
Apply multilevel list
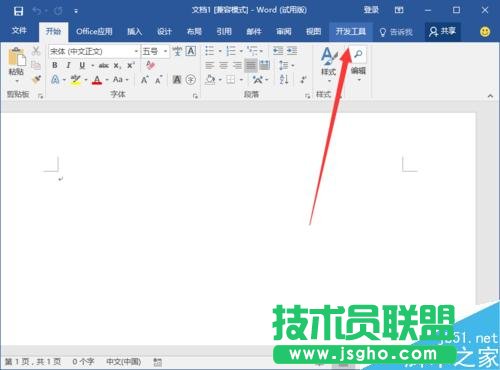(x=252, y=51)
